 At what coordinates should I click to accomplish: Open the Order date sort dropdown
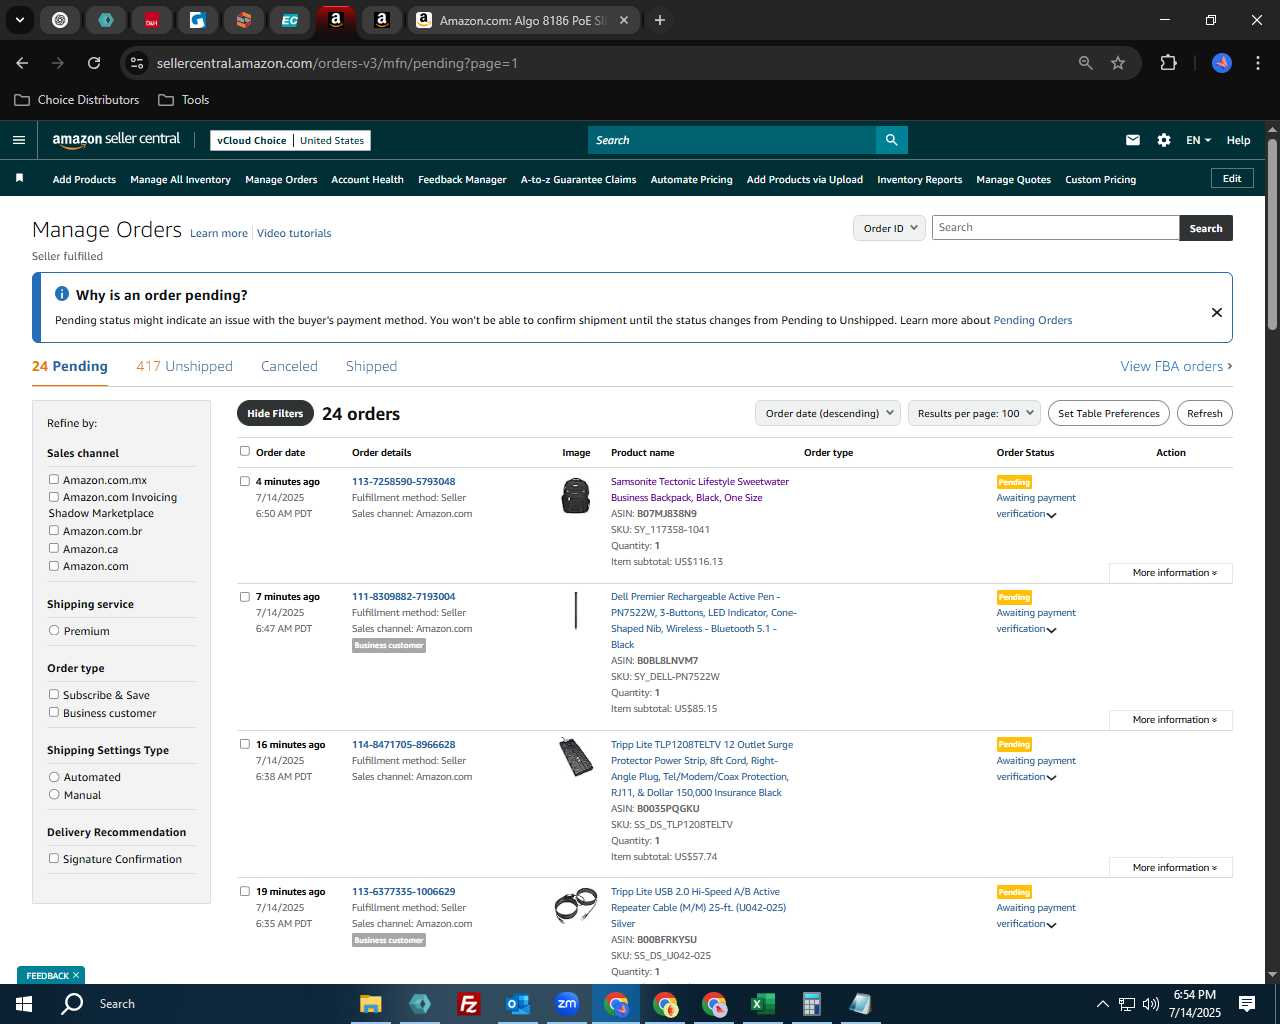827,413
